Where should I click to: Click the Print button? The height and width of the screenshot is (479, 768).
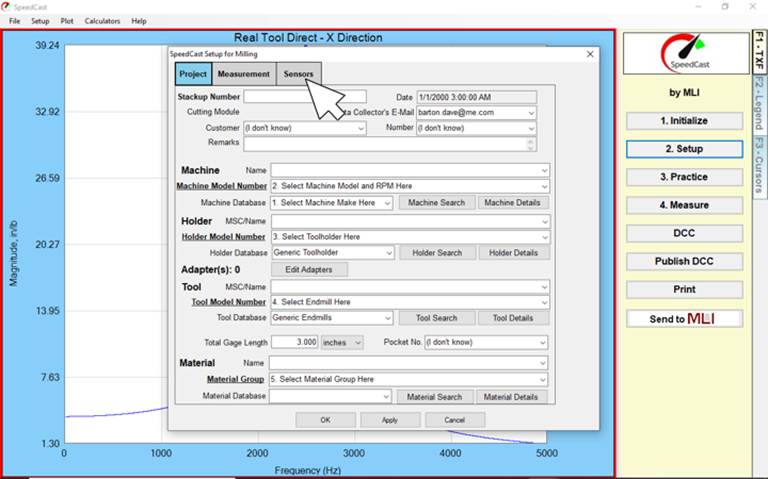point(684,289)
